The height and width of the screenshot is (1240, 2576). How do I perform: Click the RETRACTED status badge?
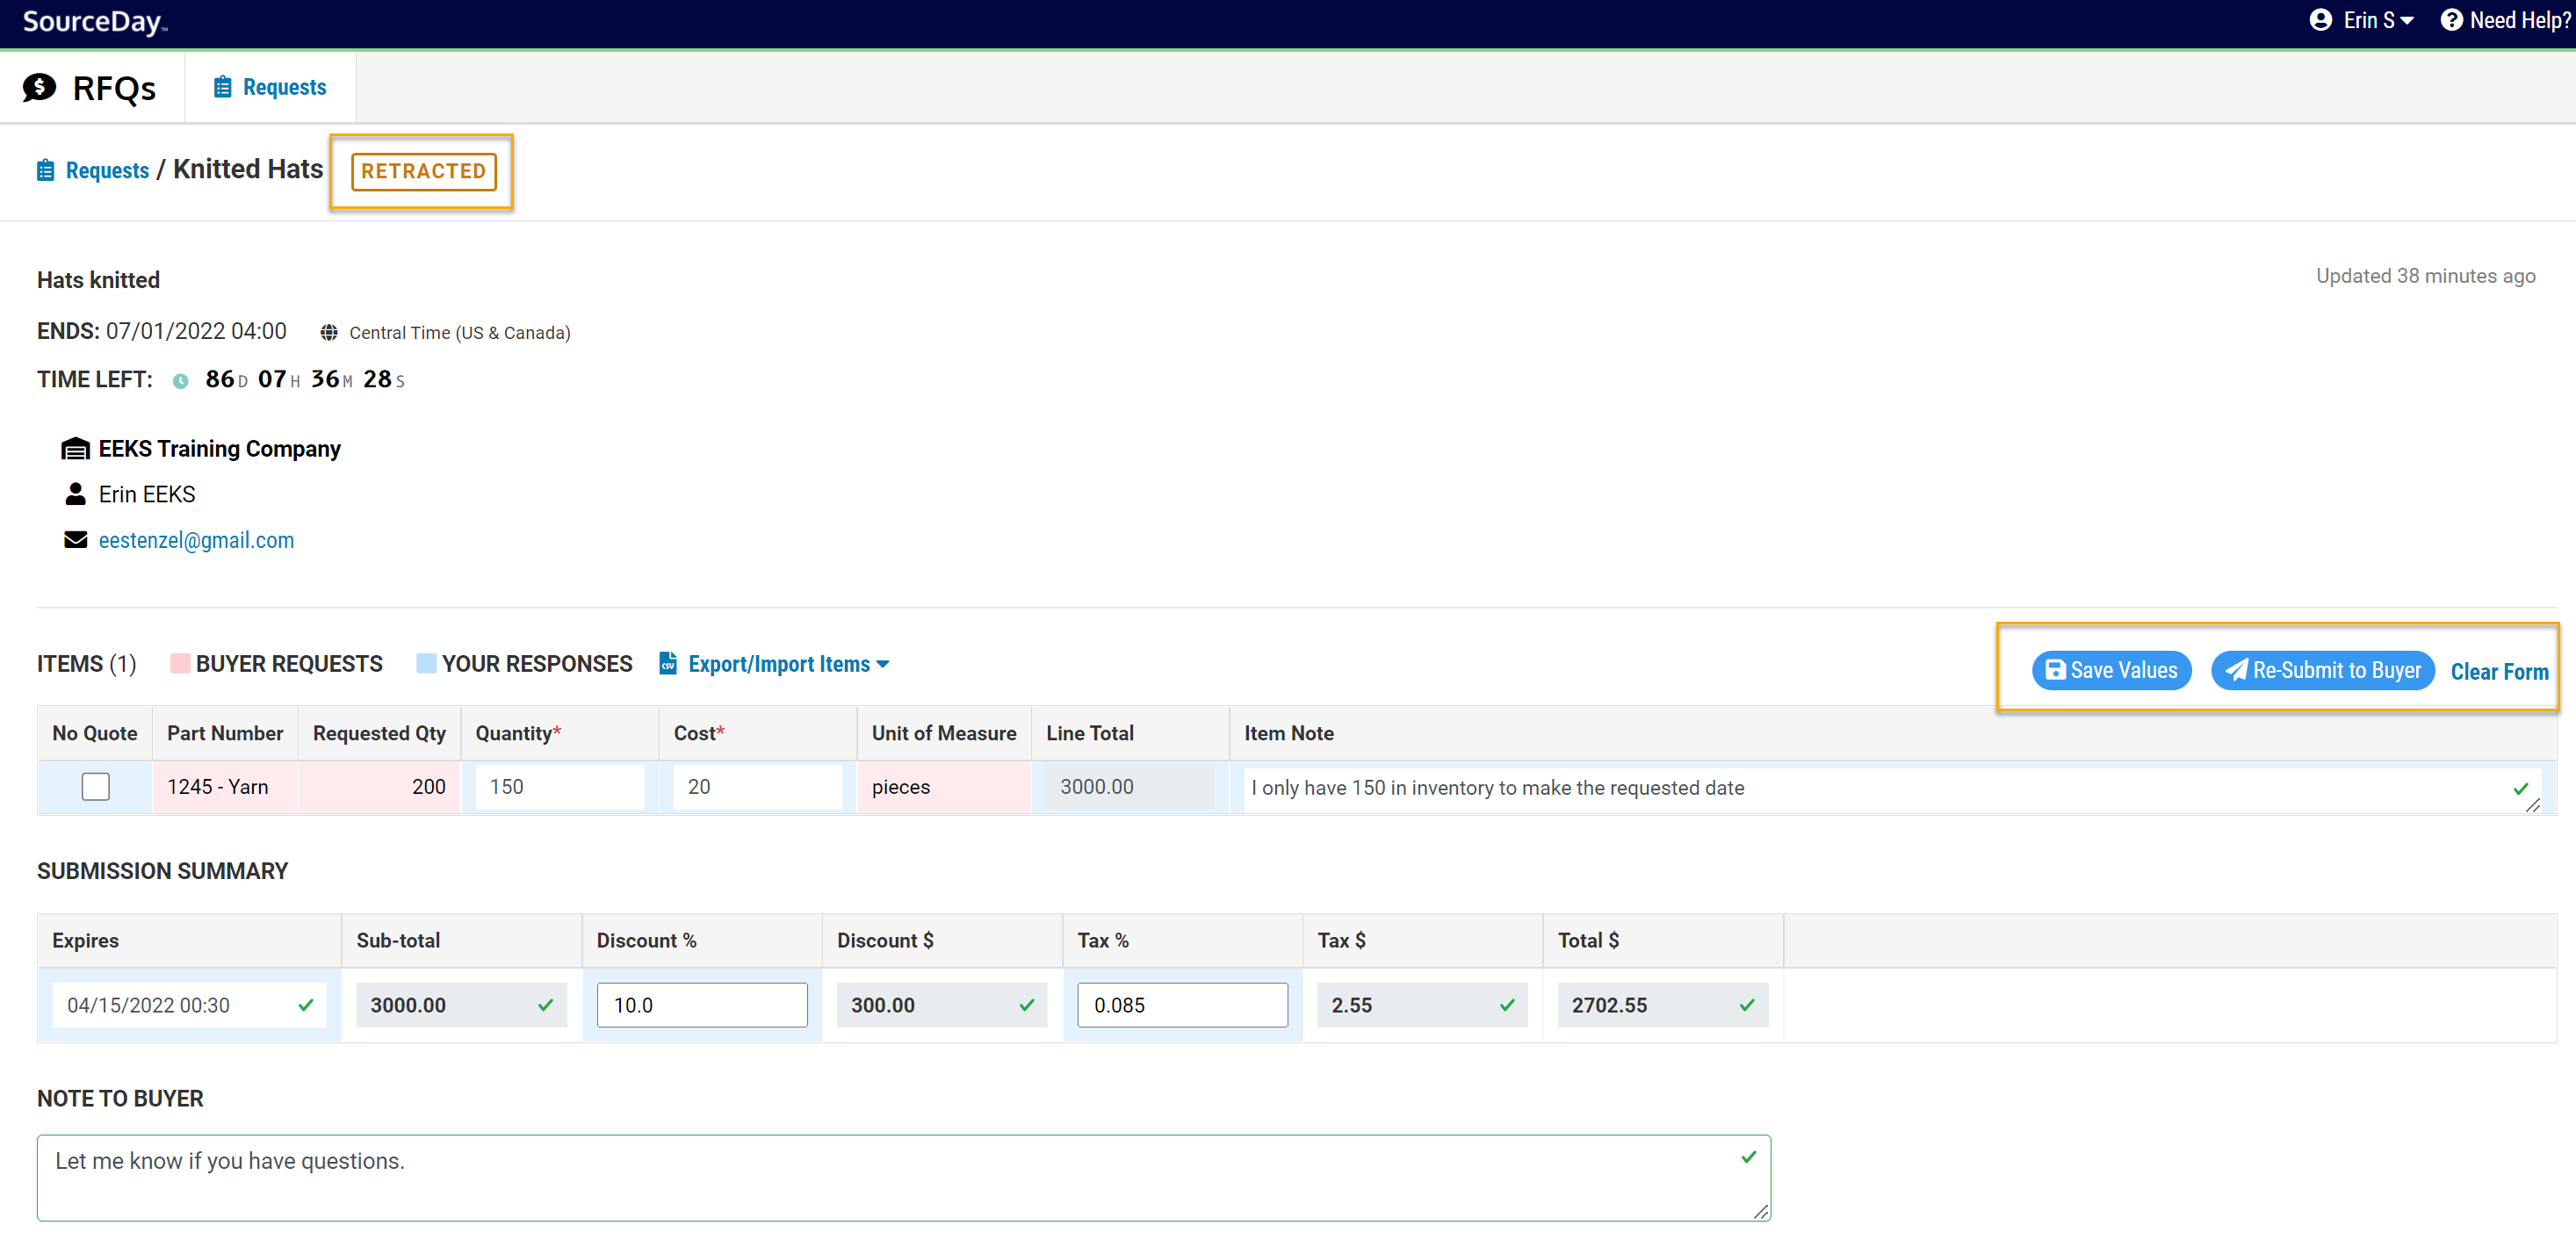[x=423, y=171]
